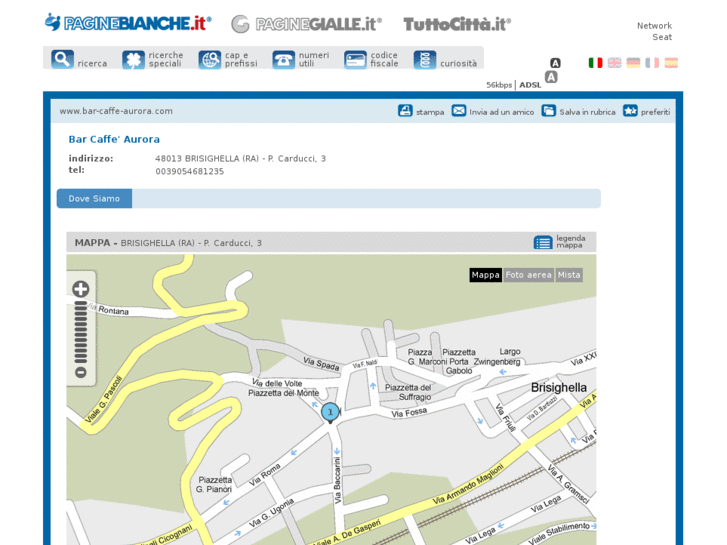Switch language to German flag
Viewport: 727px width, 545px height.
[633, 63]
